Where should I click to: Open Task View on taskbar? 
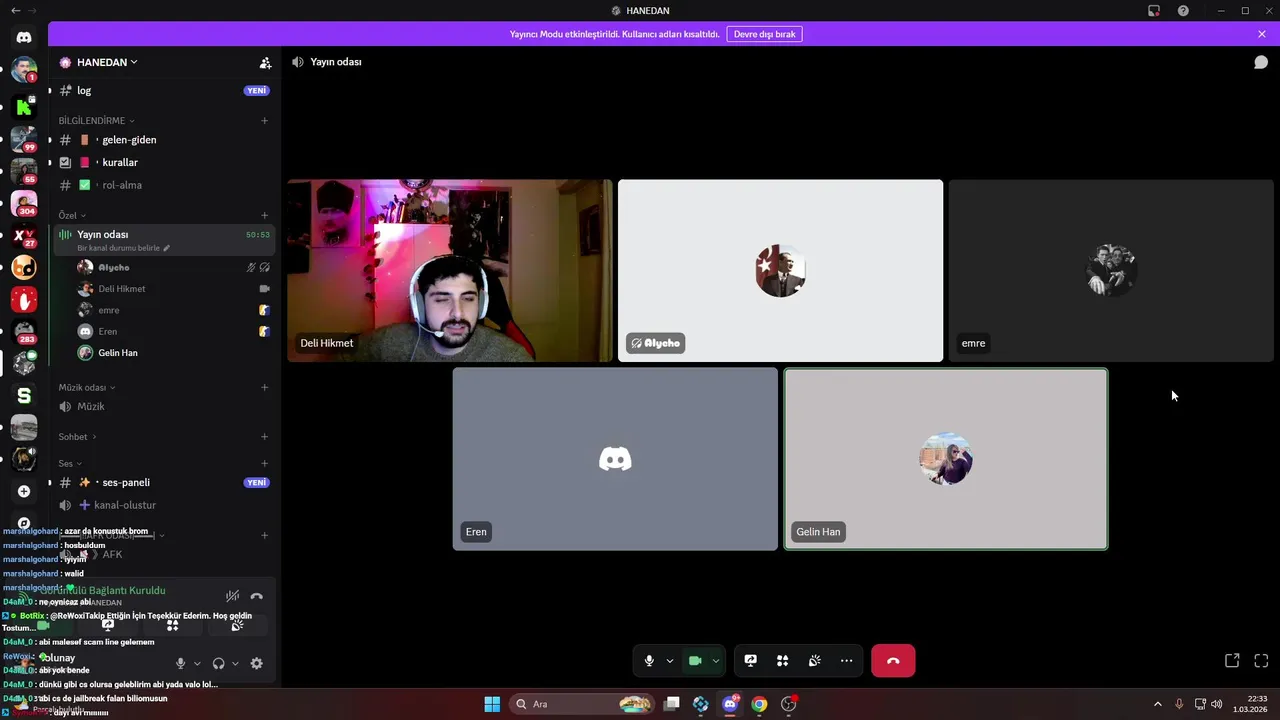tap(672, 704)
